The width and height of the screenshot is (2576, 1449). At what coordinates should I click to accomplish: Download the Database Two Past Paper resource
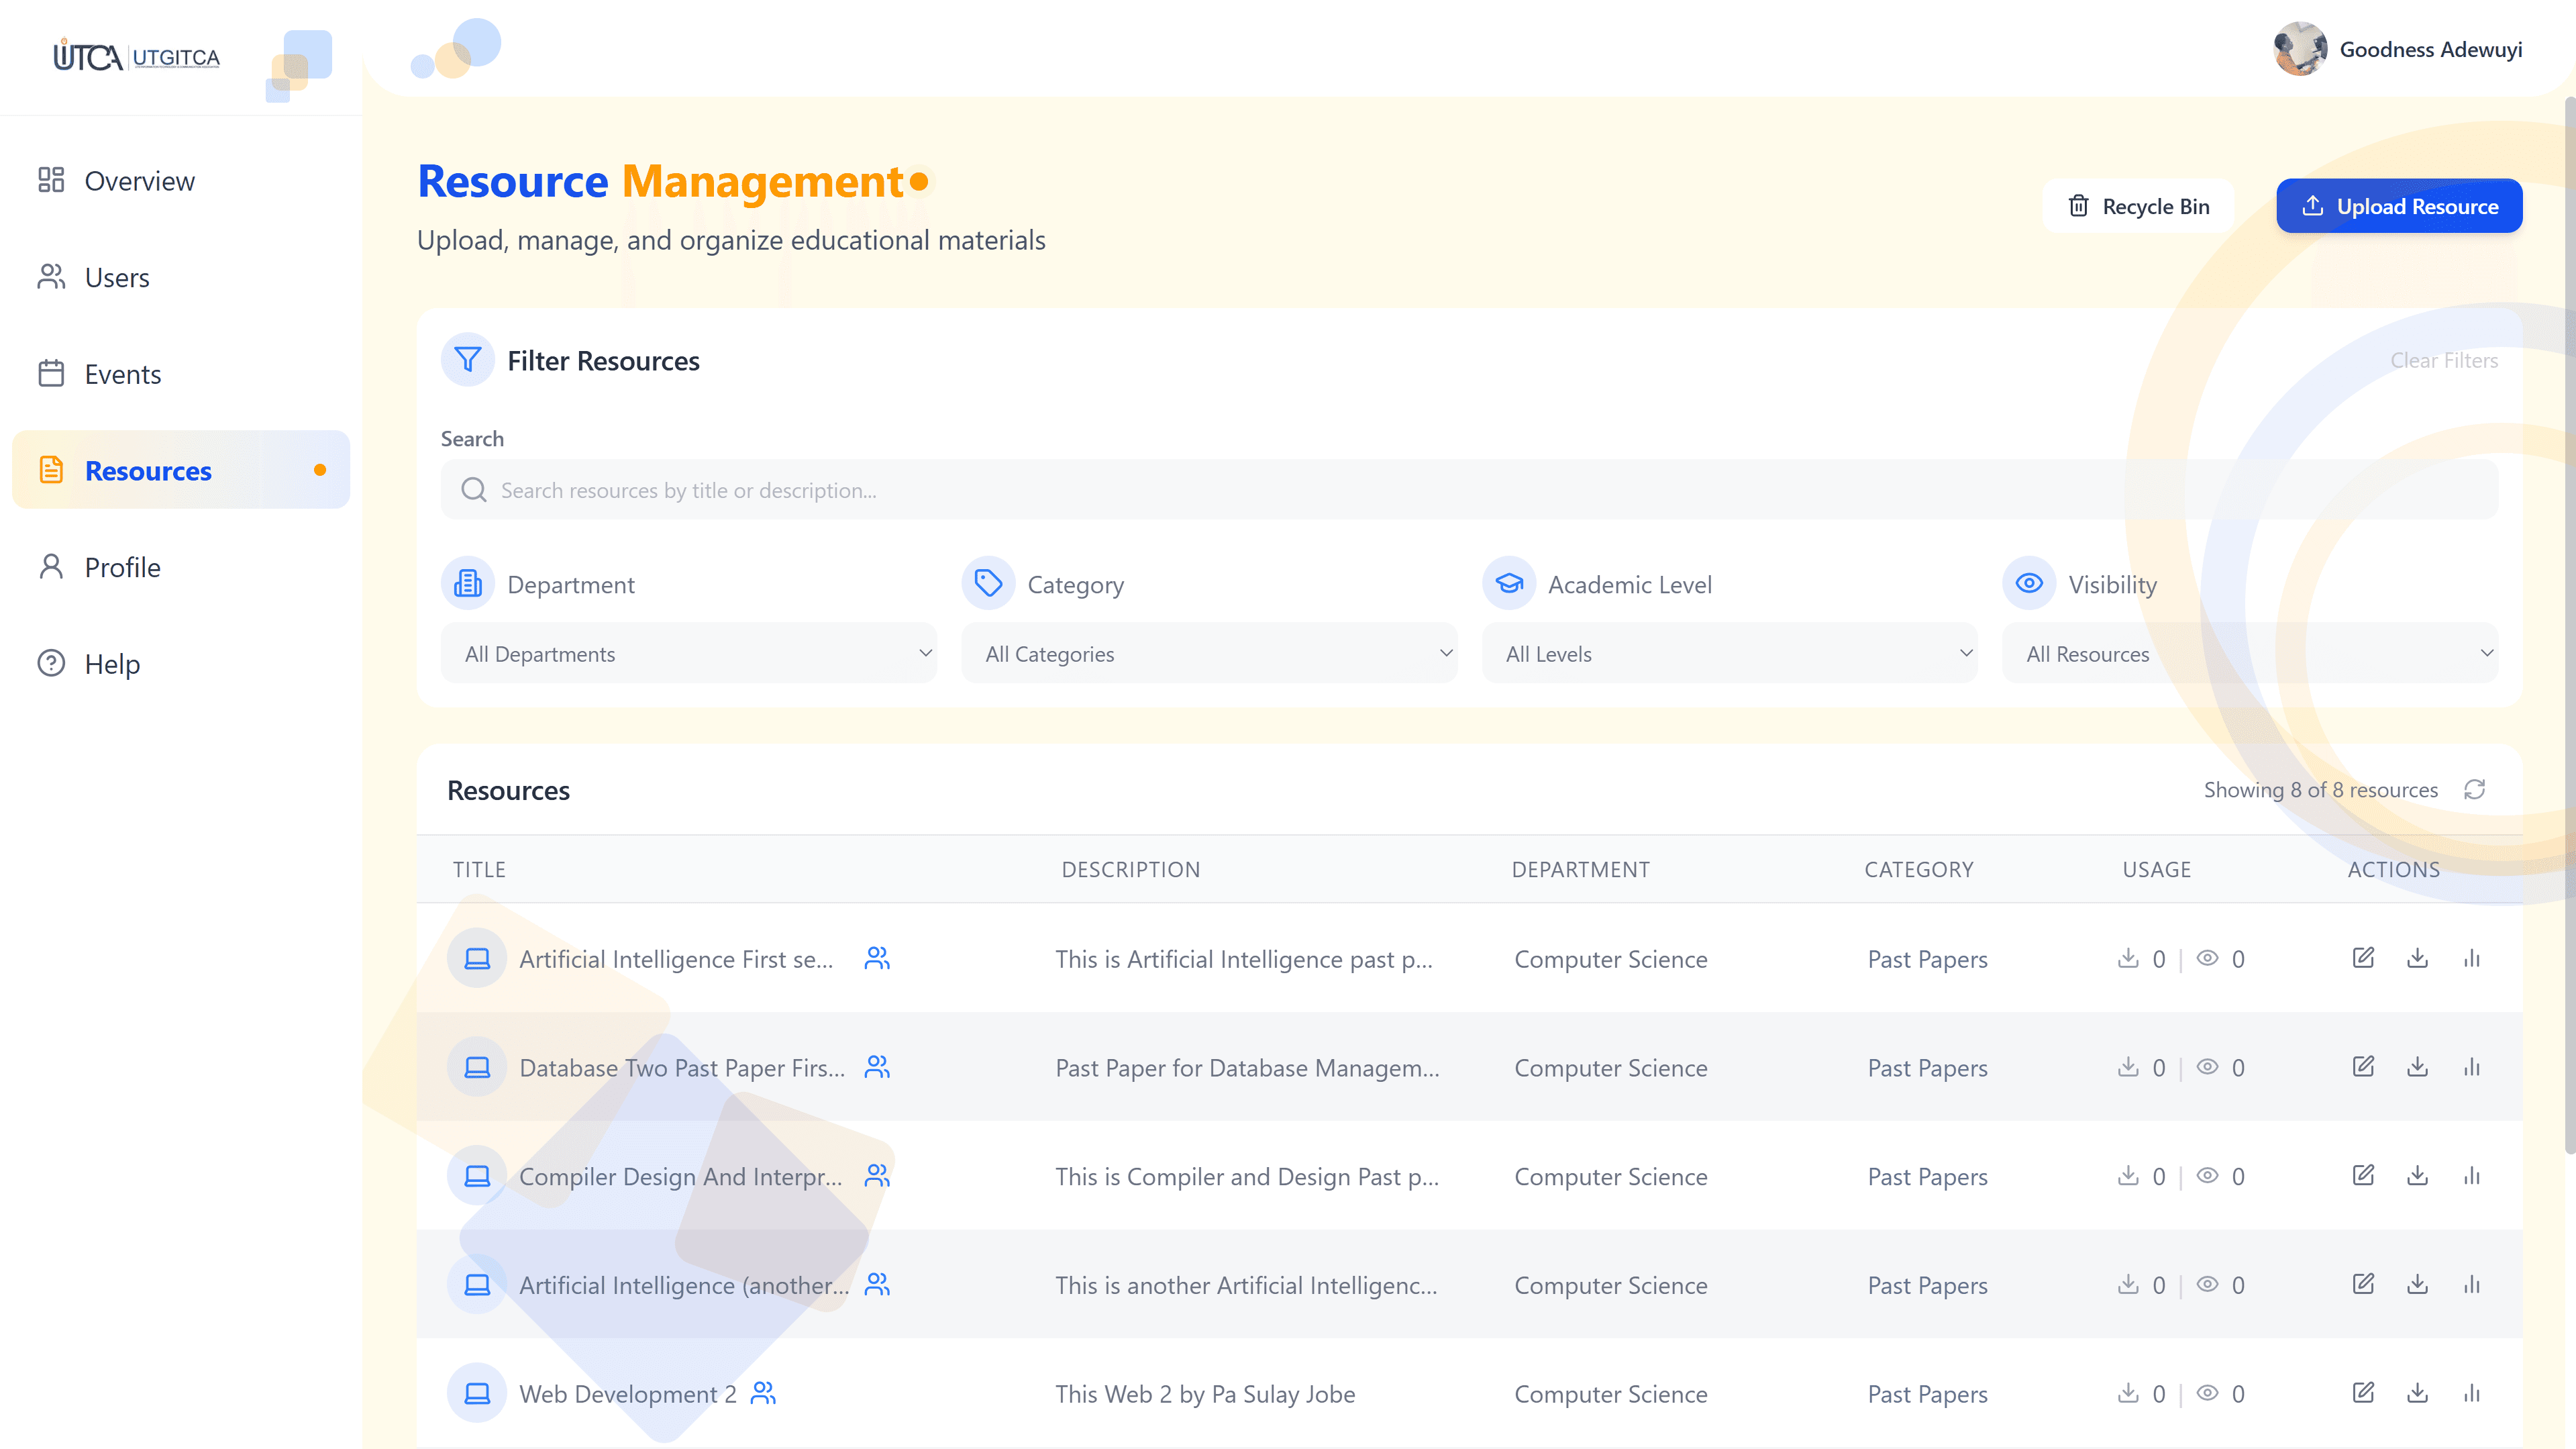[x=2417, y=1067]
